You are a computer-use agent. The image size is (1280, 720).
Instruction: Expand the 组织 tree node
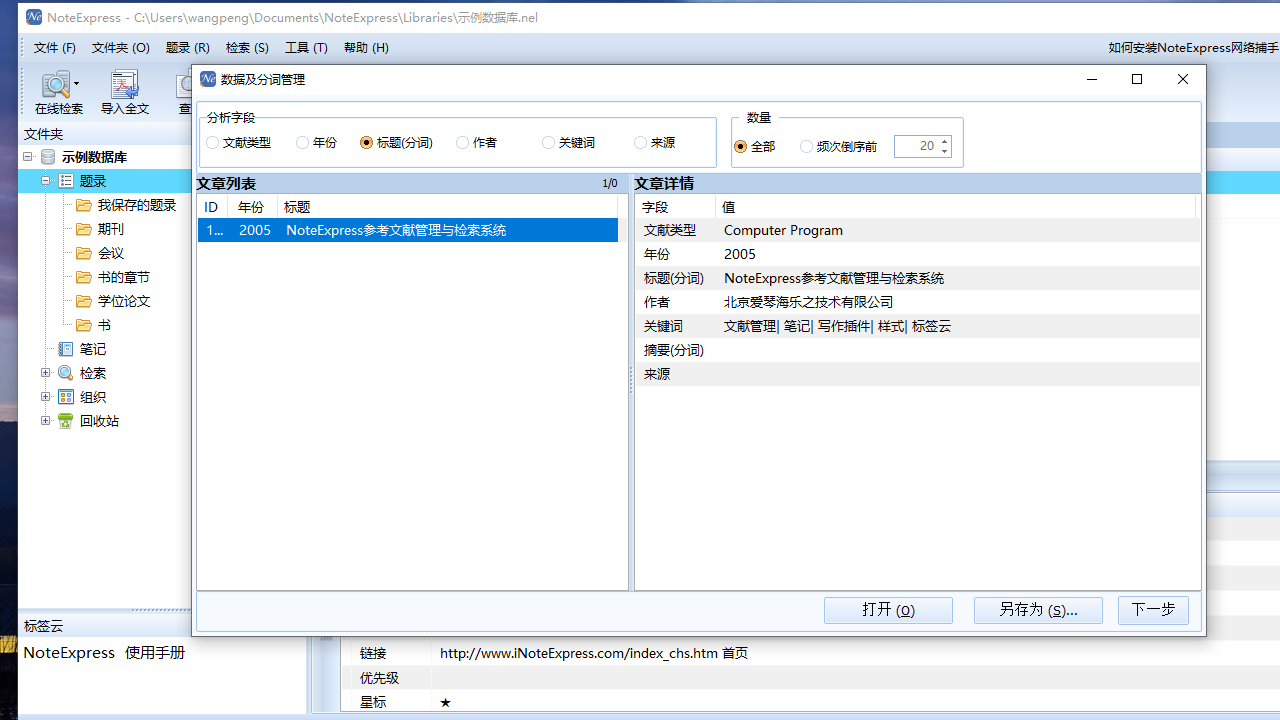[46, 396]
